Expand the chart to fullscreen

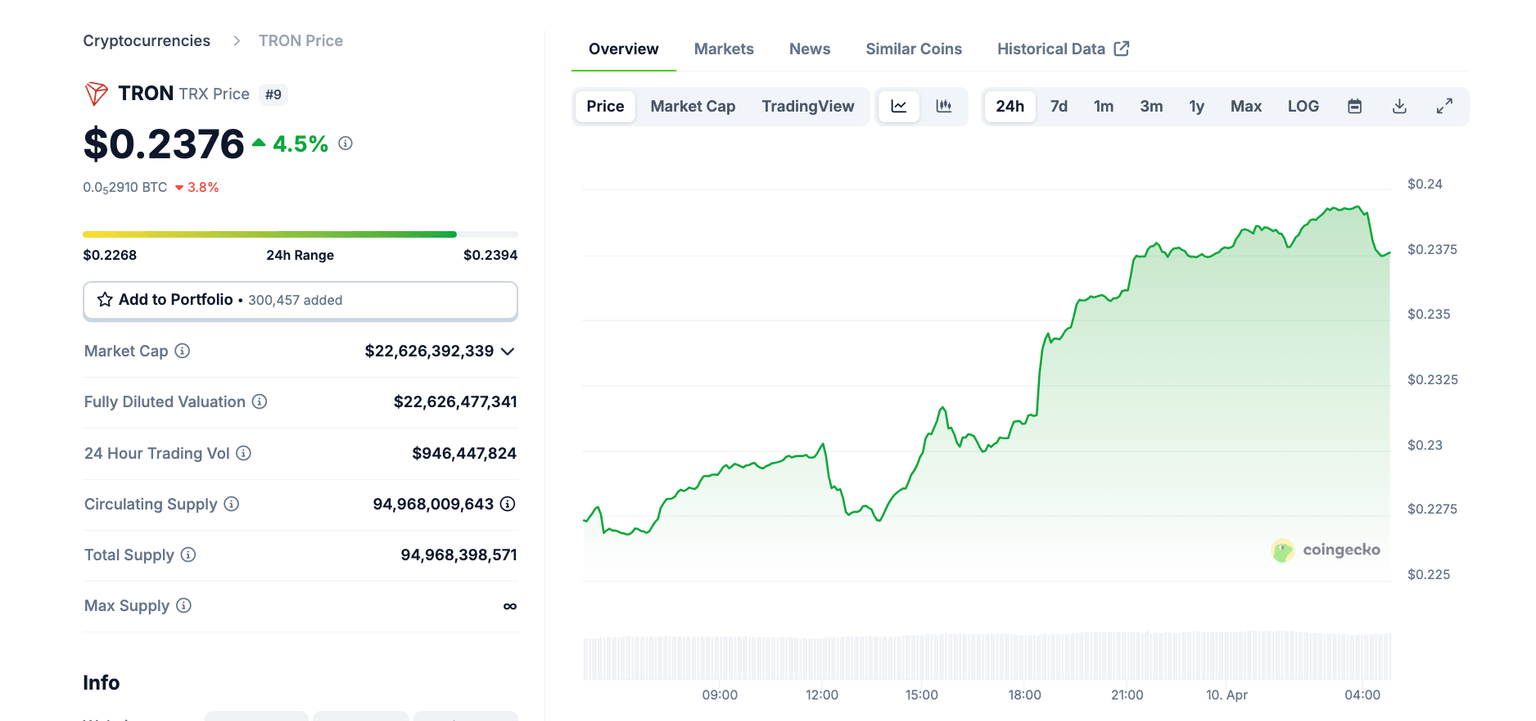point(1444,105)
